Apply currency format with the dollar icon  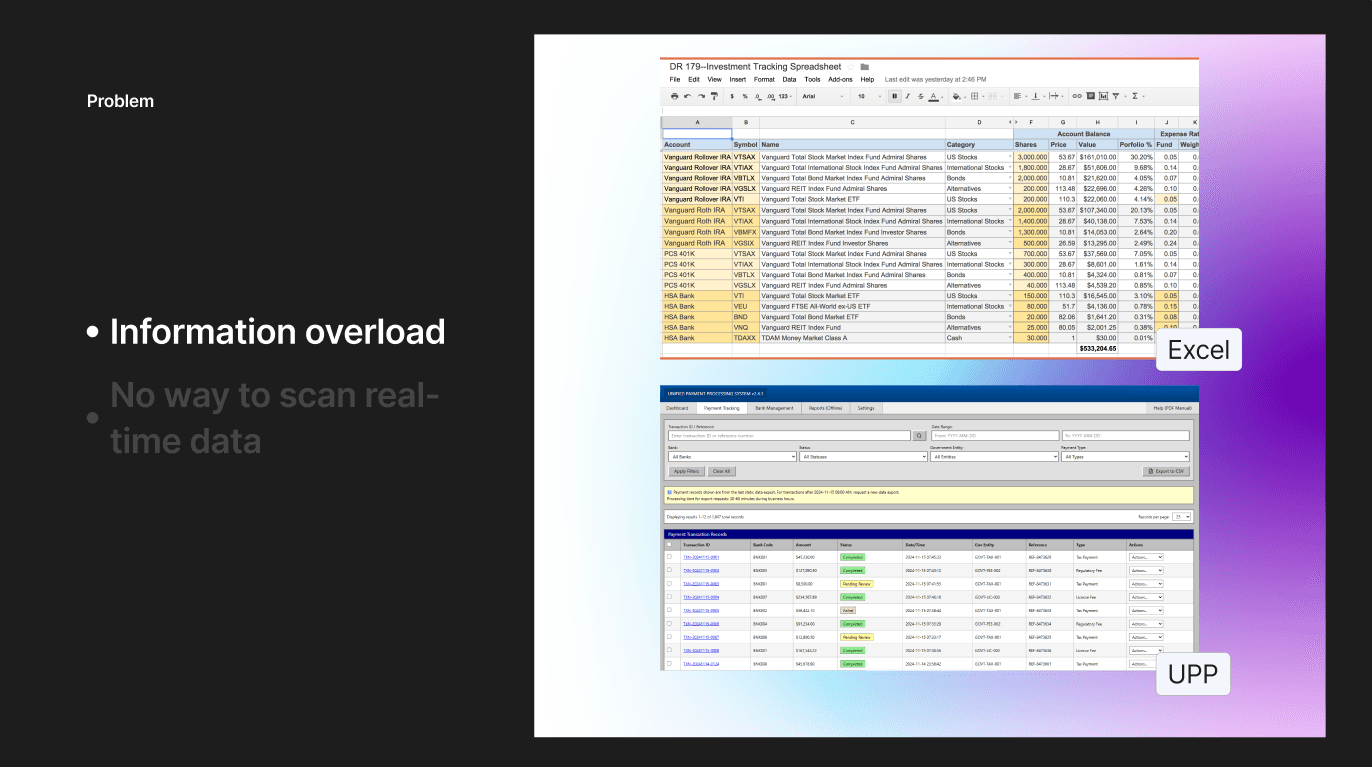tap(732, 96)
